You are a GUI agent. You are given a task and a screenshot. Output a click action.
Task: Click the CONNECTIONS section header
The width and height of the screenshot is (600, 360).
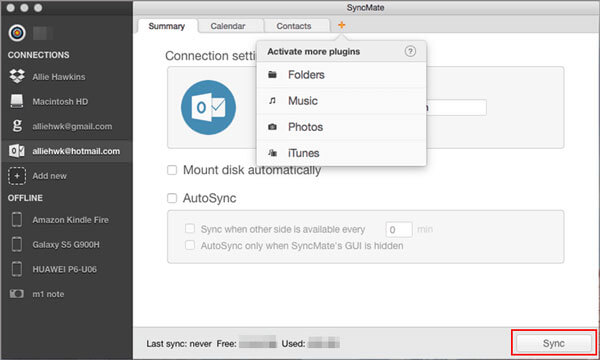click(39, 55)
